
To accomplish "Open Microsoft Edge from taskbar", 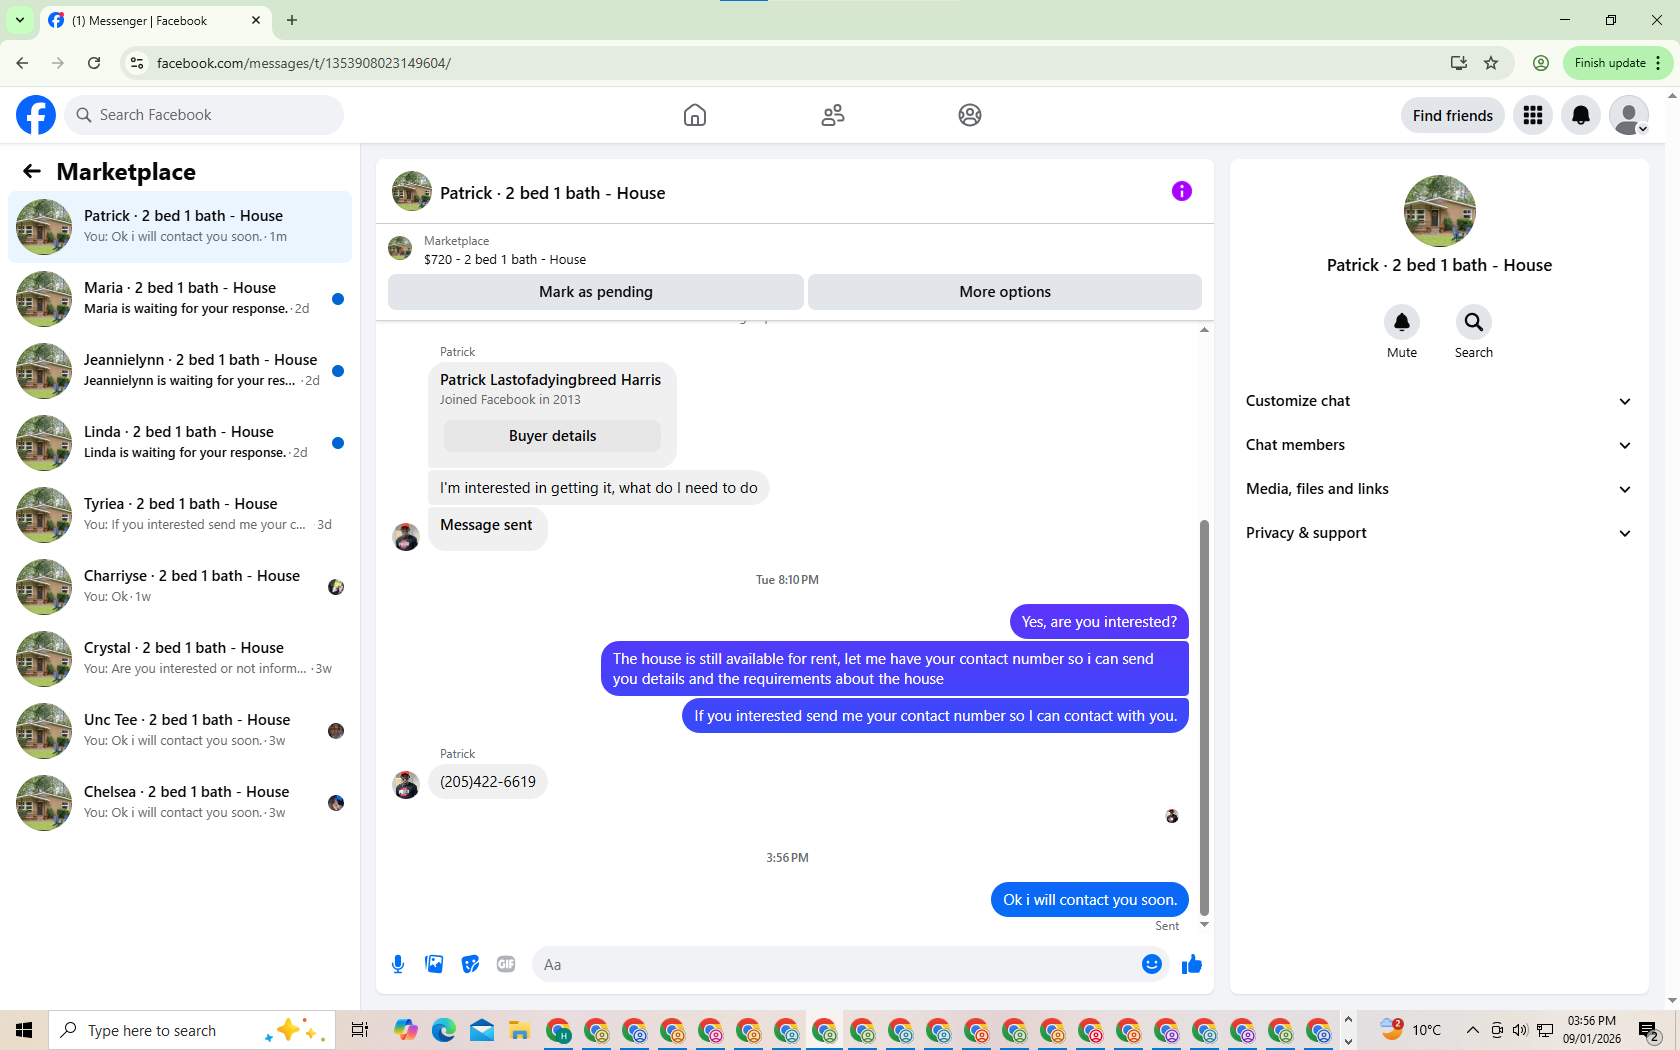I will [444, 1030].
